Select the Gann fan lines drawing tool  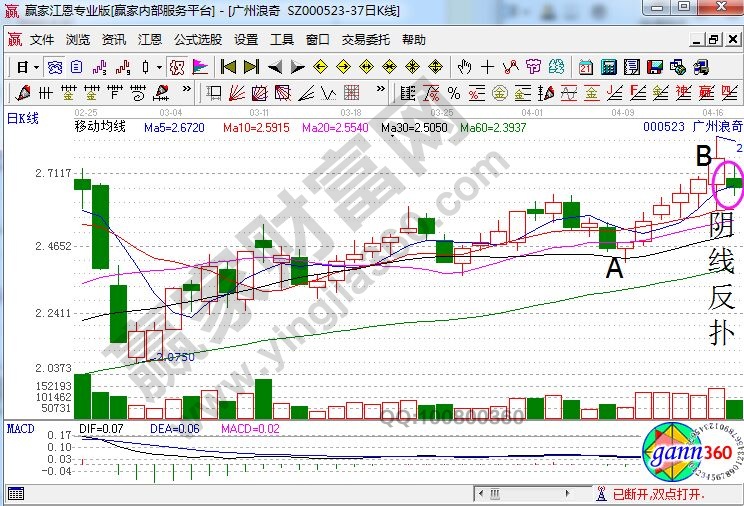pyautogui.click(x=237, y=93)
